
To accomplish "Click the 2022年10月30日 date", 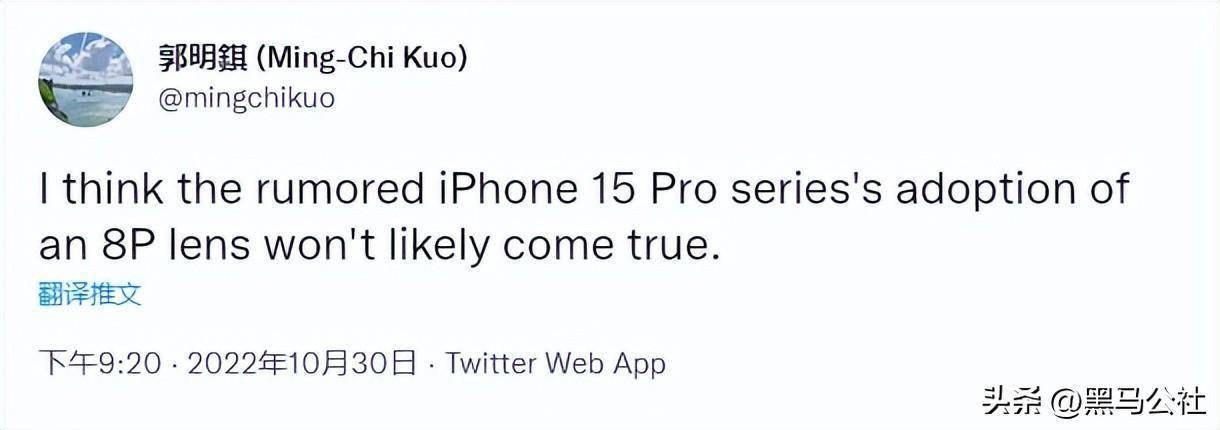I will (x=300, y=363).
